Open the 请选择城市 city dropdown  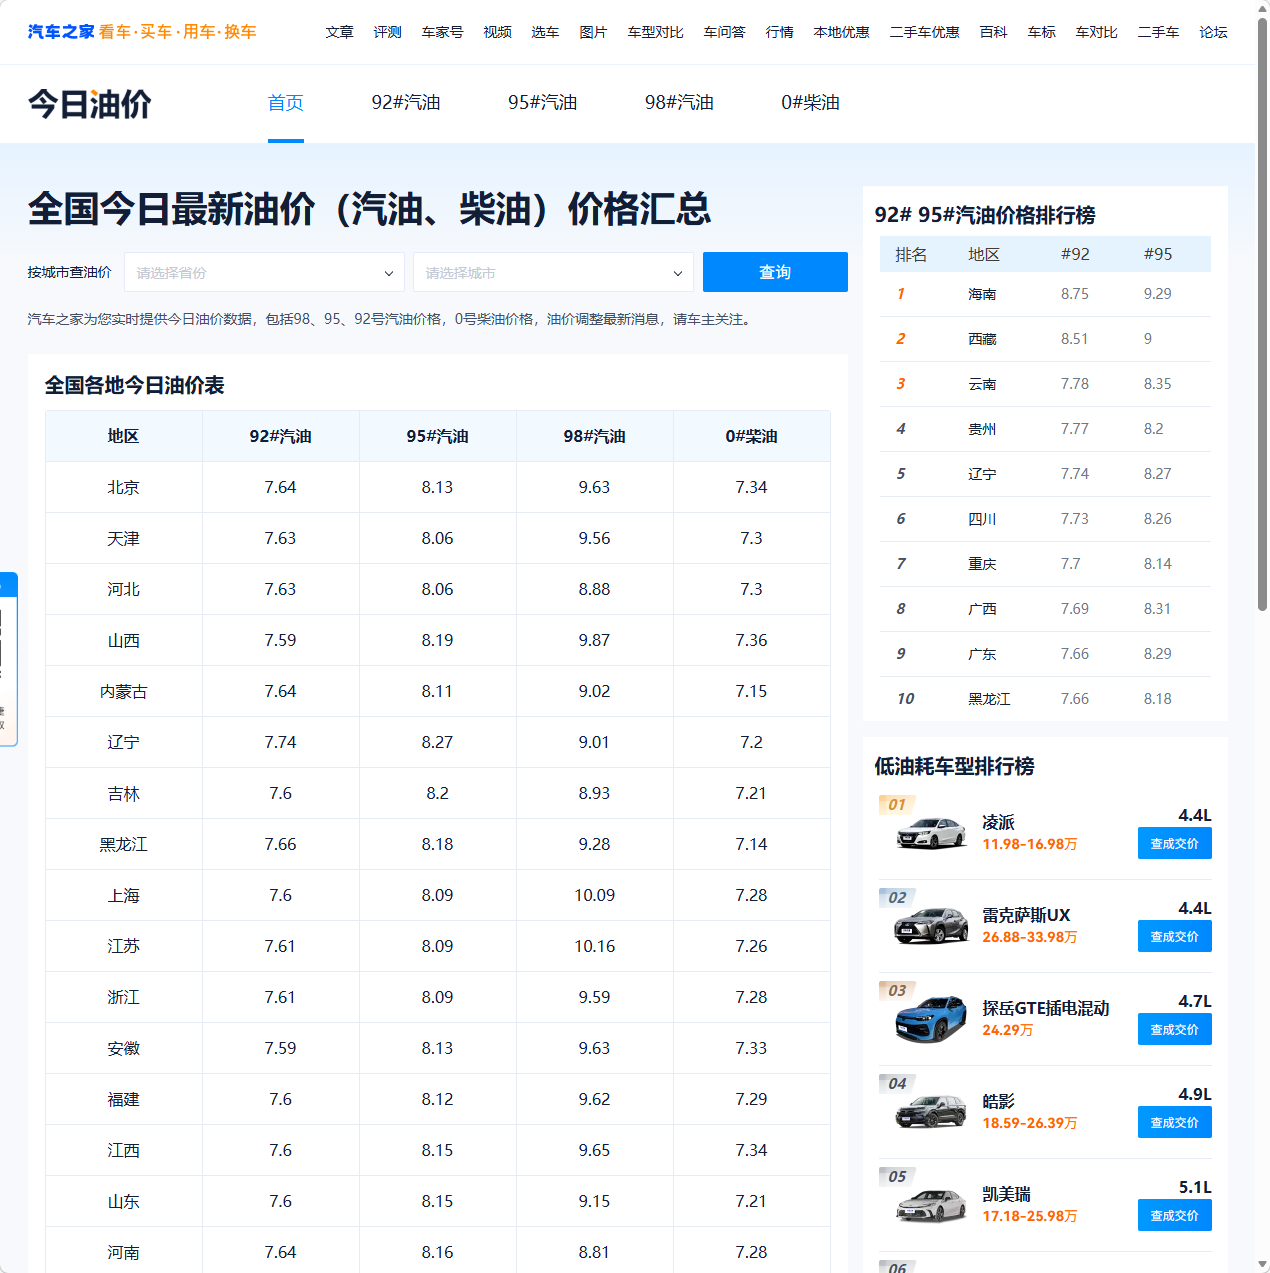coord(553,272)
